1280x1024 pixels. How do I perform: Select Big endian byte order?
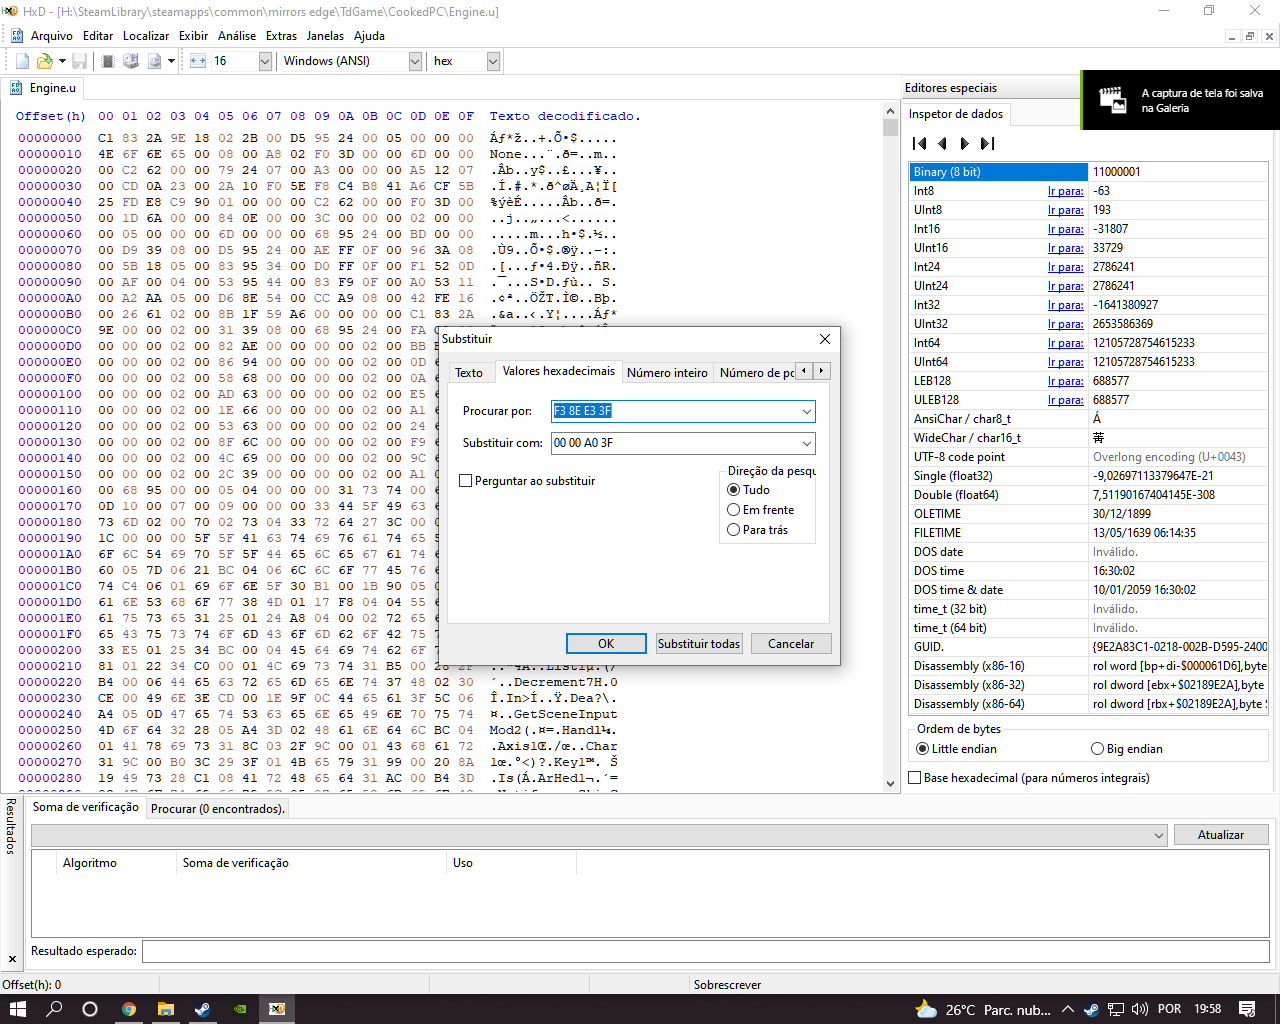pos(1098,749)
